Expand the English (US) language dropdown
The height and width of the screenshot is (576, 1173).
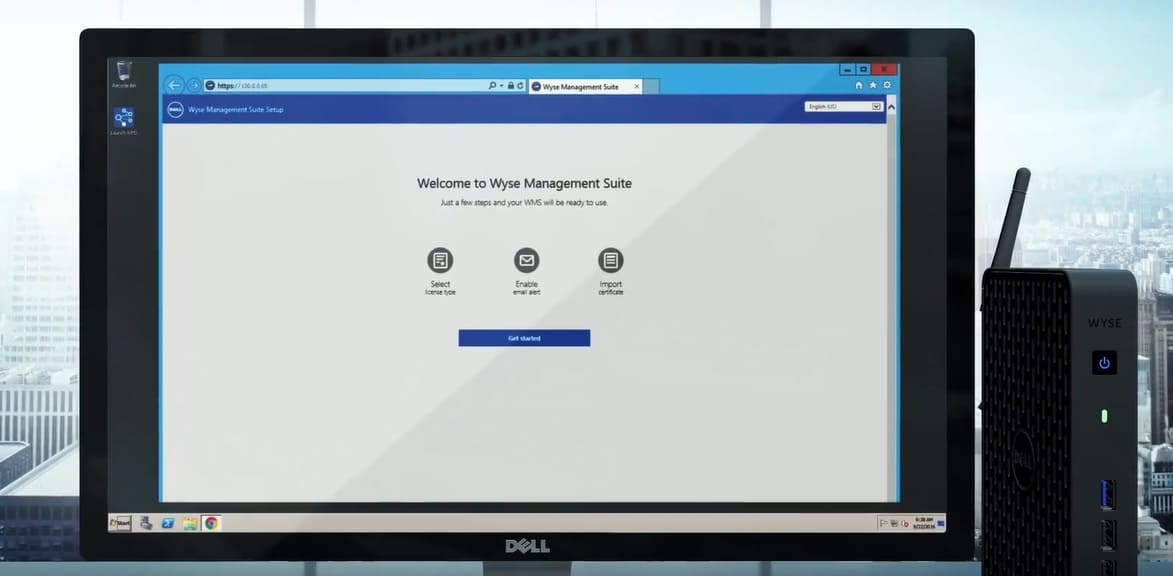[876, 106]
